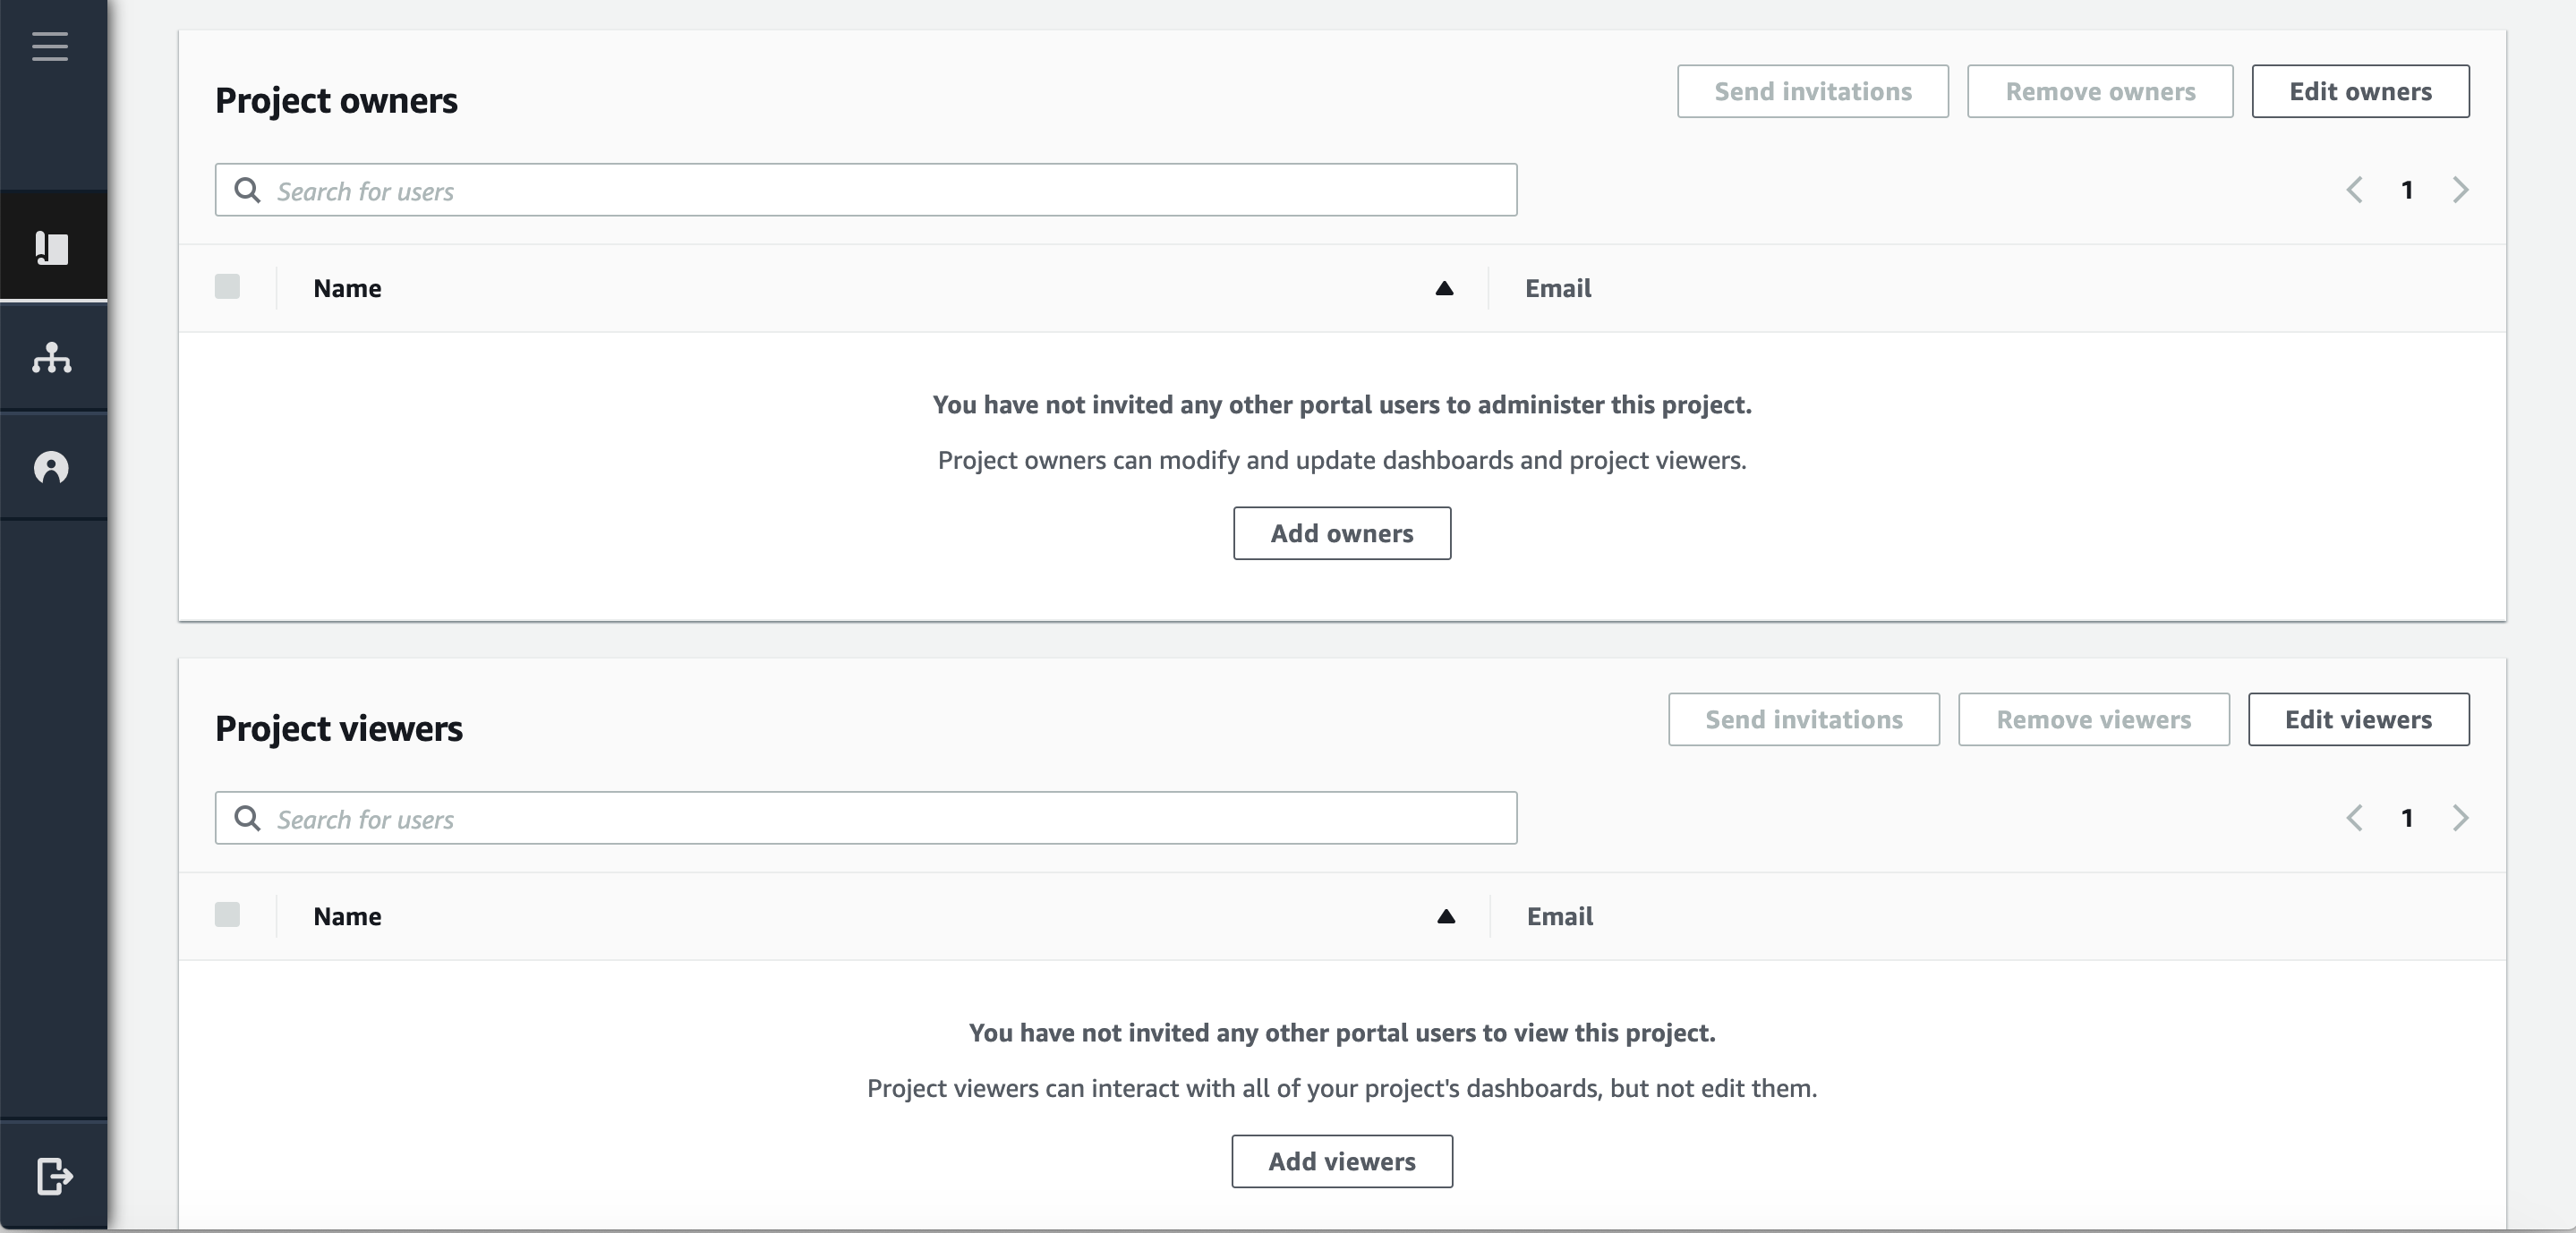Image resolution: width=2576 pixels, height=1233 pixels.
Task: Click the Search for users field in owners
Action: click(x=880, y=190)
